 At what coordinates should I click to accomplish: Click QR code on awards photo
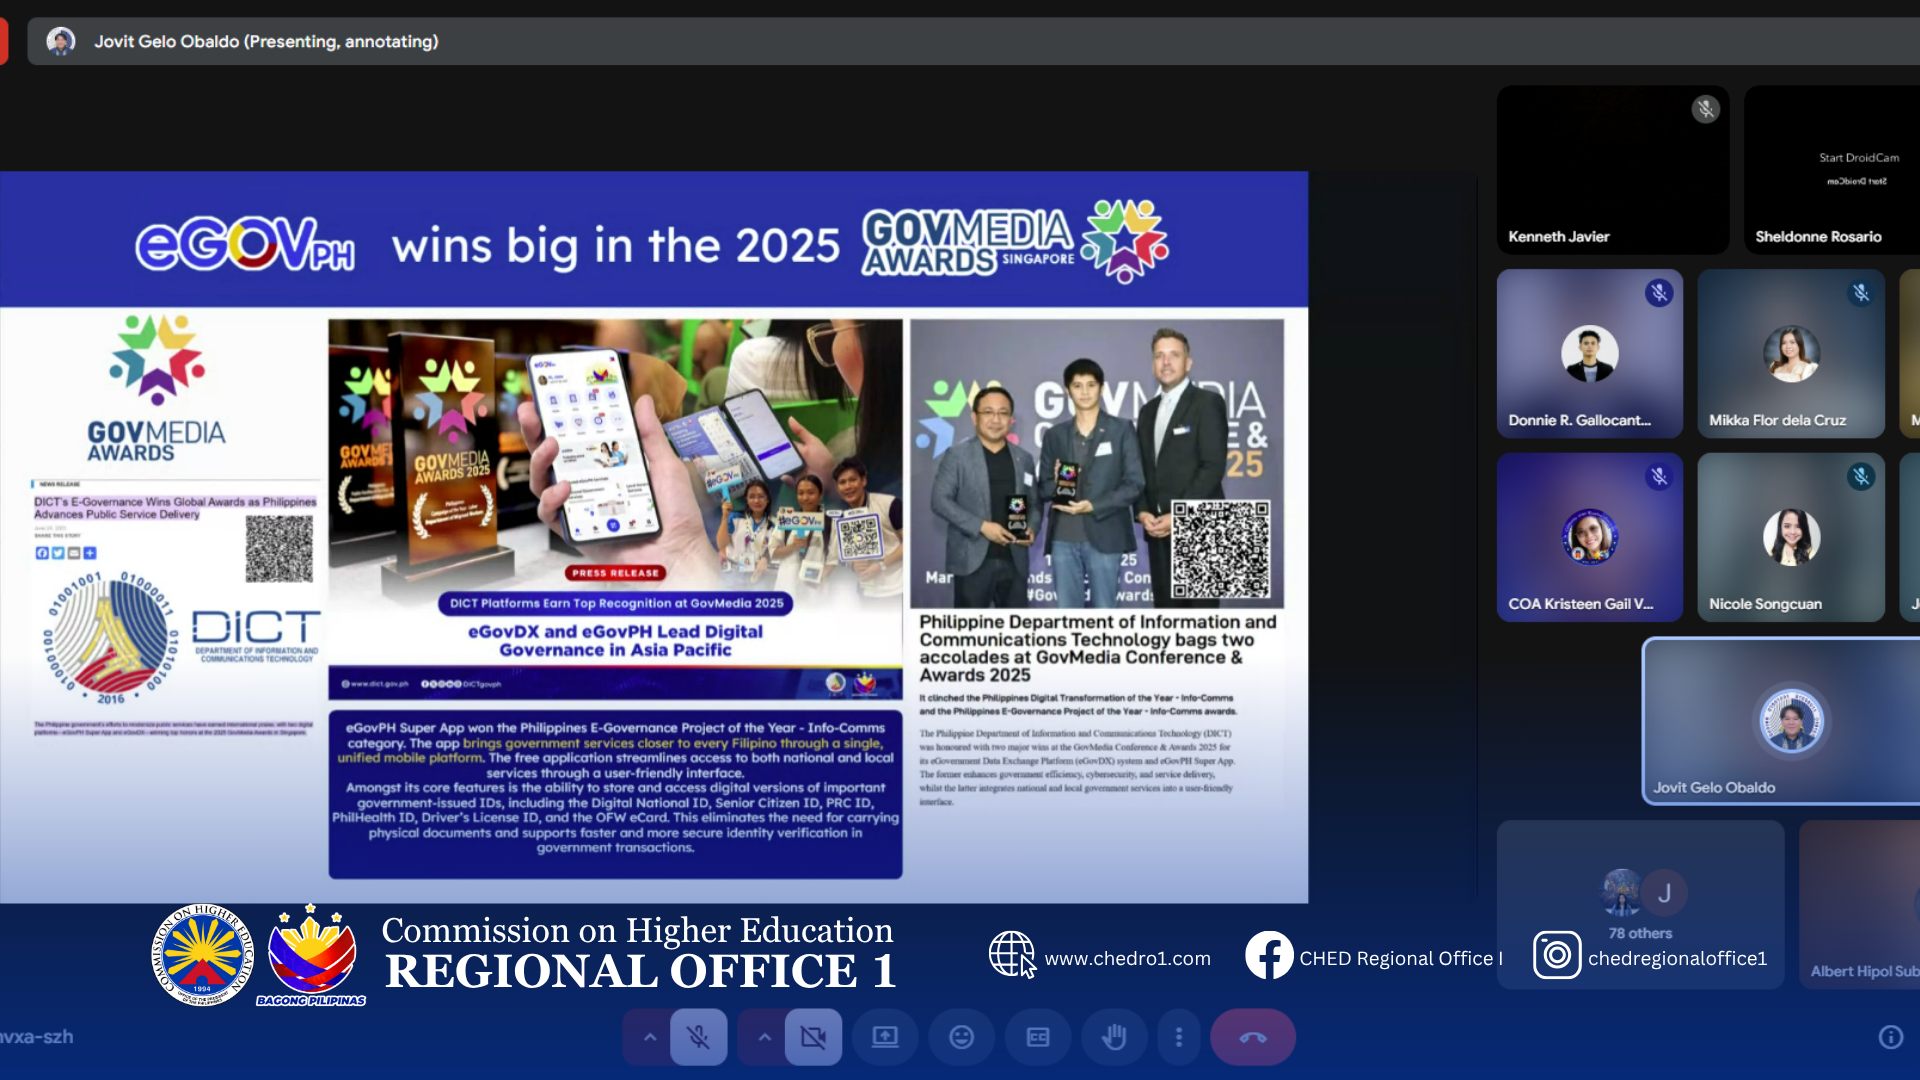click(x=1221, y=549)
